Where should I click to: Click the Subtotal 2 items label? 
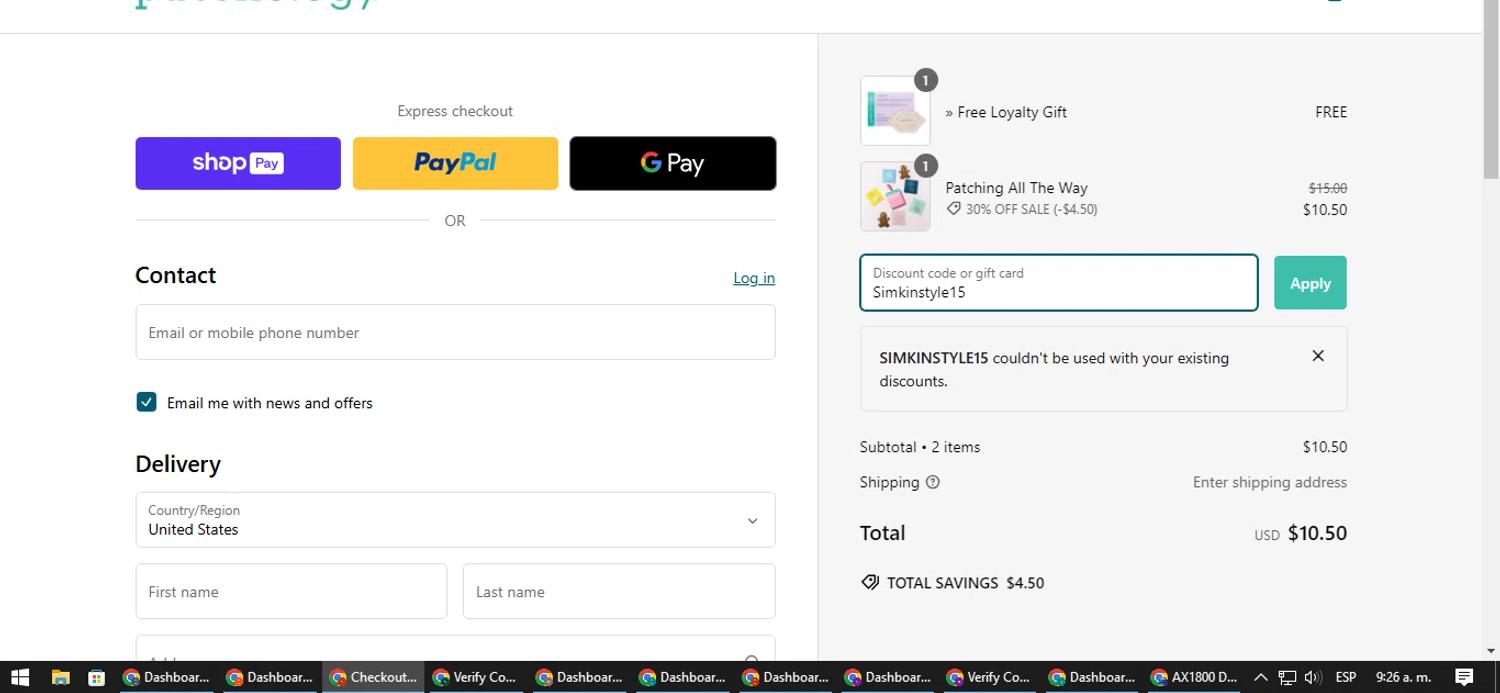tap(920, 447)
